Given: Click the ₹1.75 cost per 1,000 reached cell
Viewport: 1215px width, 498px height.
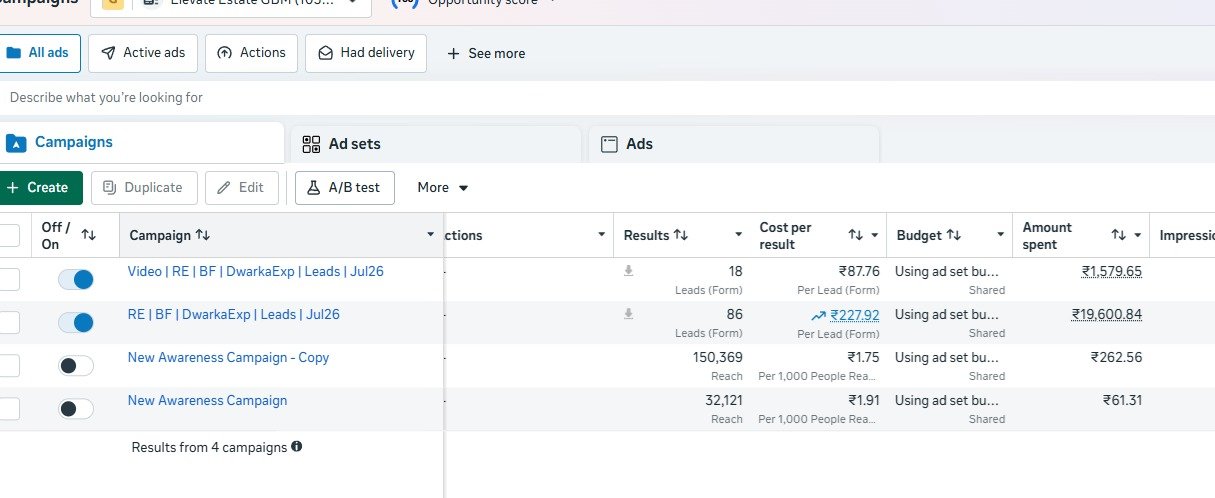Looking at the screenshot, I should tap(864, 357).
